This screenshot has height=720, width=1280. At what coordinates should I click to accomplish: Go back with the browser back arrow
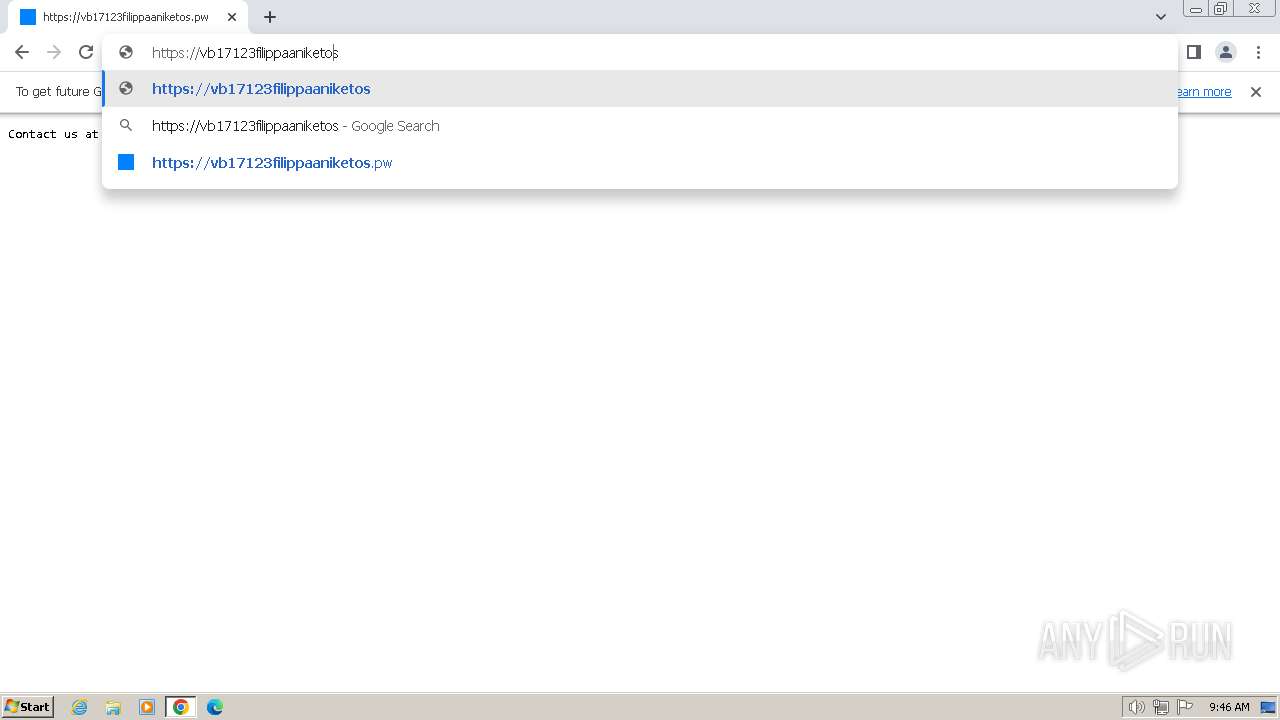tap(22, 52)
